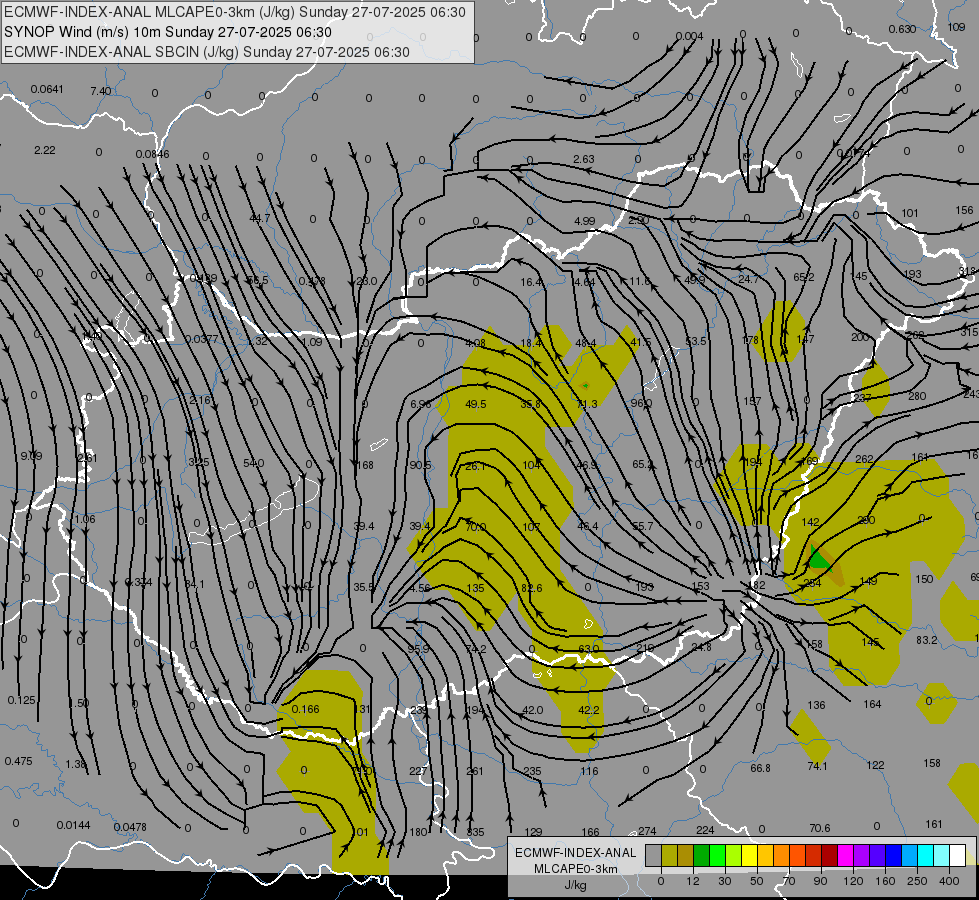Click the map value 0.475
Viewport: 979px width, 900px height.
[18, 761]
